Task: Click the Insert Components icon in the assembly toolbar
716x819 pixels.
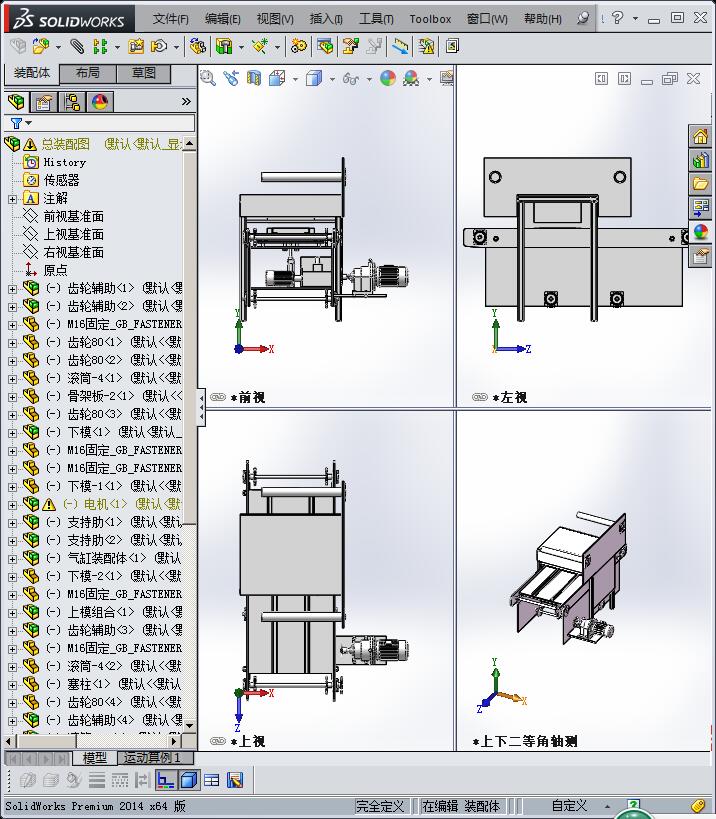Action: tap(41, 46)
